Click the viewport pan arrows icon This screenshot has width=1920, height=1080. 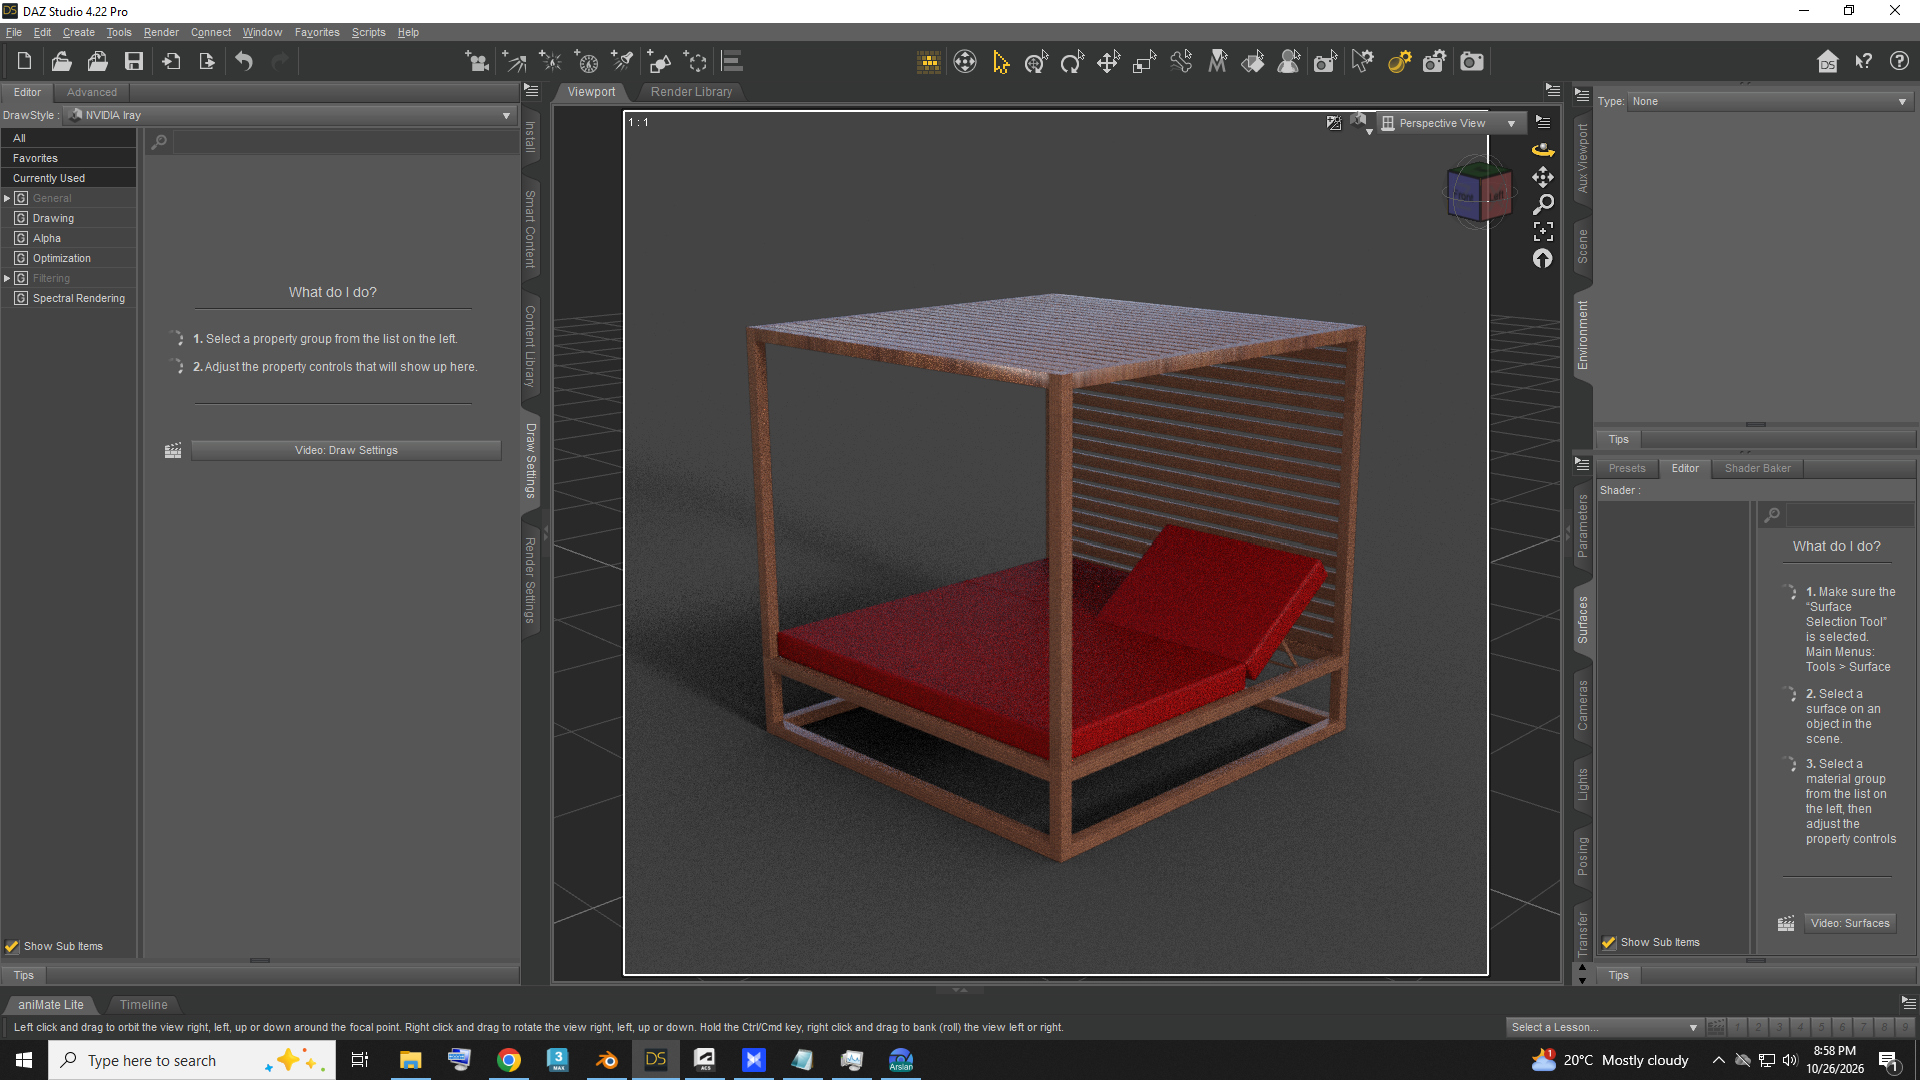click(x=1543, y=177)
